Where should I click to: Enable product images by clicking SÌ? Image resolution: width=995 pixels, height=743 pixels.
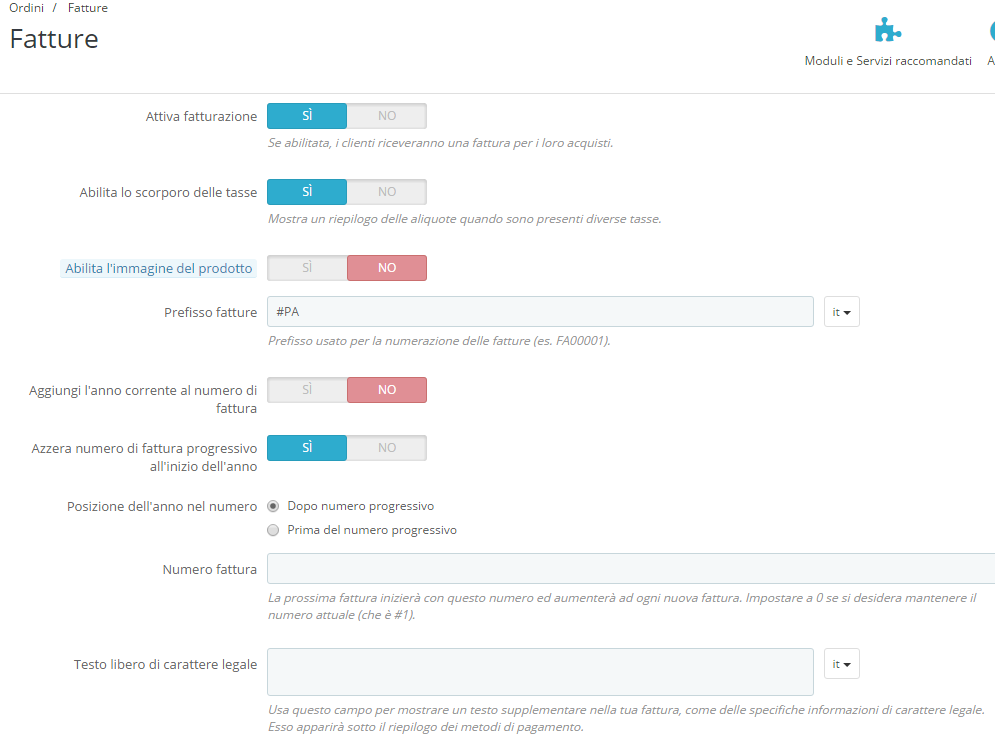pyautogui.click(x=307, y=267)
